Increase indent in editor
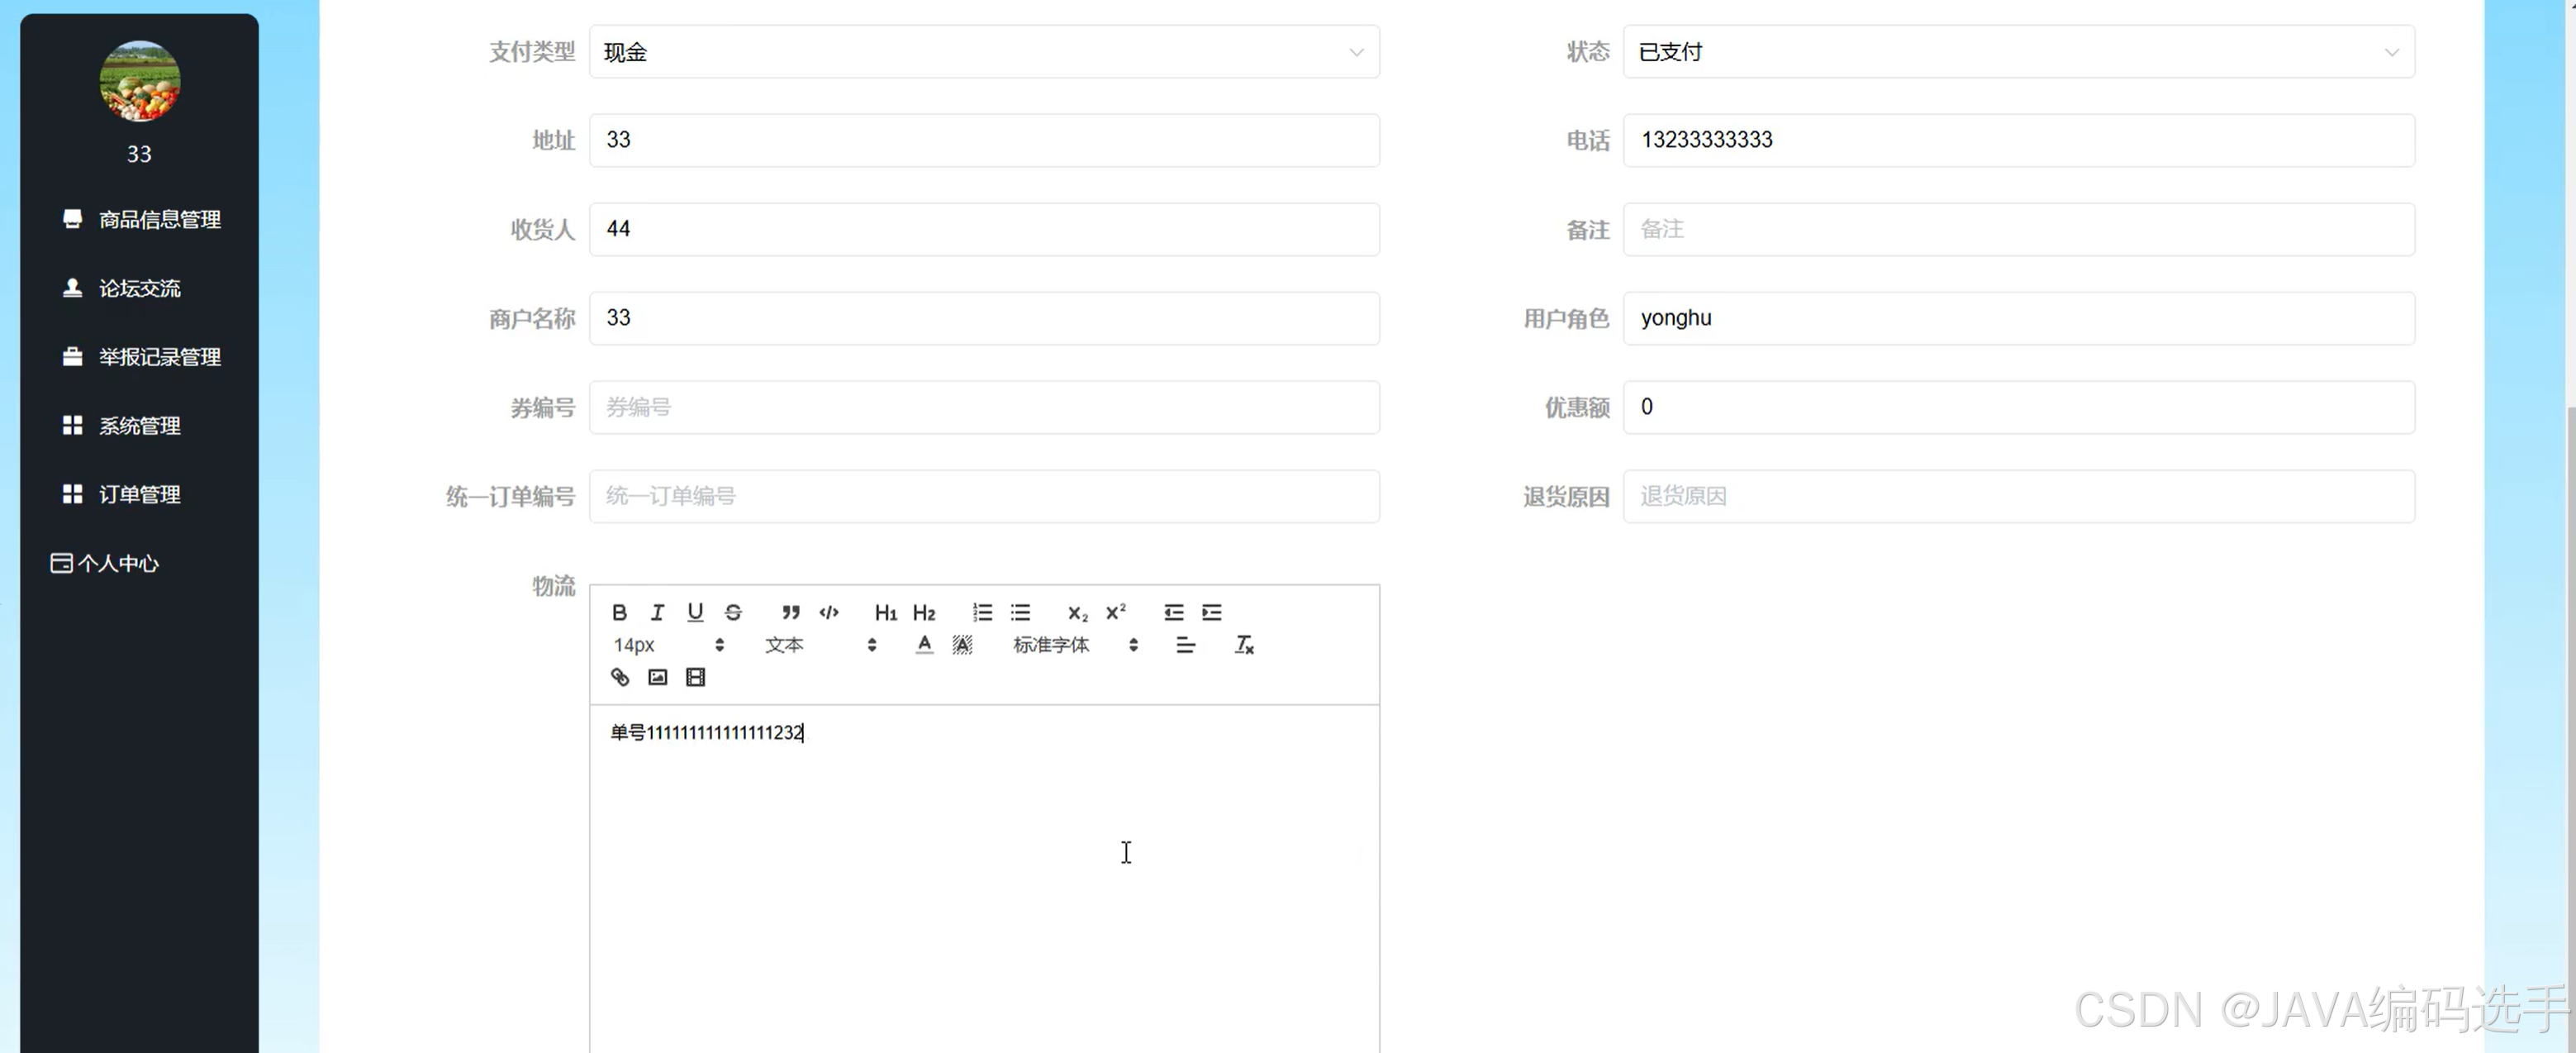The height and width of the screenshot is (1053, 2576). [x=1211, y=612]
